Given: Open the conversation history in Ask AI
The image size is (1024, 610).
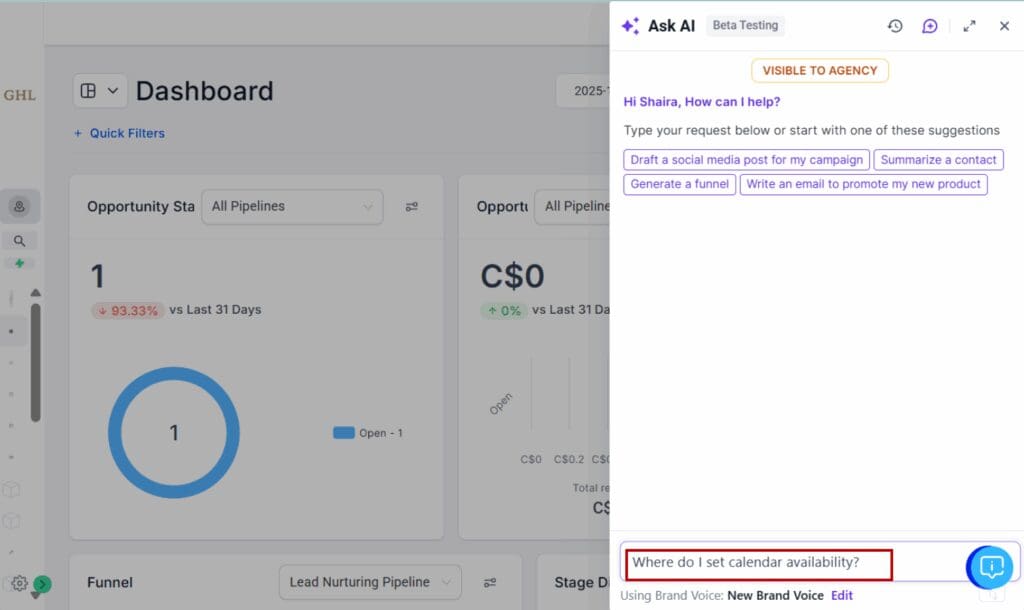Looking at the screenshot, I should click(895, 26).
